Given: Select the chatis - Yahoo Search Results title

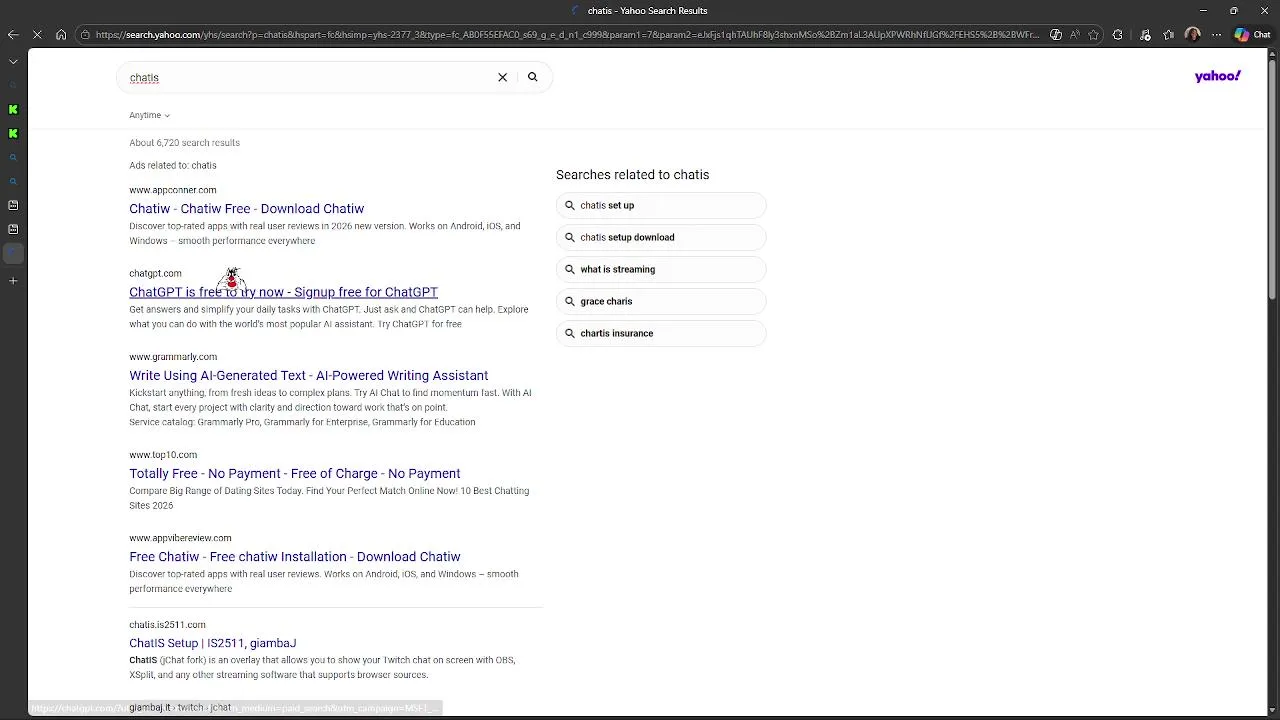Looking at the screenshot, I should point(647,11).
